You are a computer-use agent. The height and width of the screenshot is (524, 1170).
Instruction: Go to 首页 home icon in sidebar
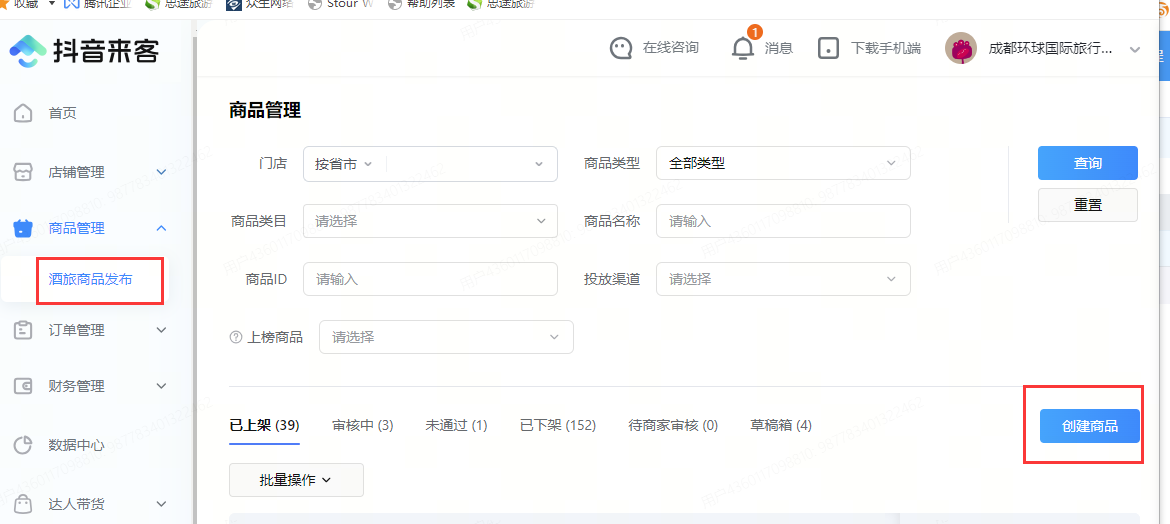pyautogui.click(x=24, y=113)
